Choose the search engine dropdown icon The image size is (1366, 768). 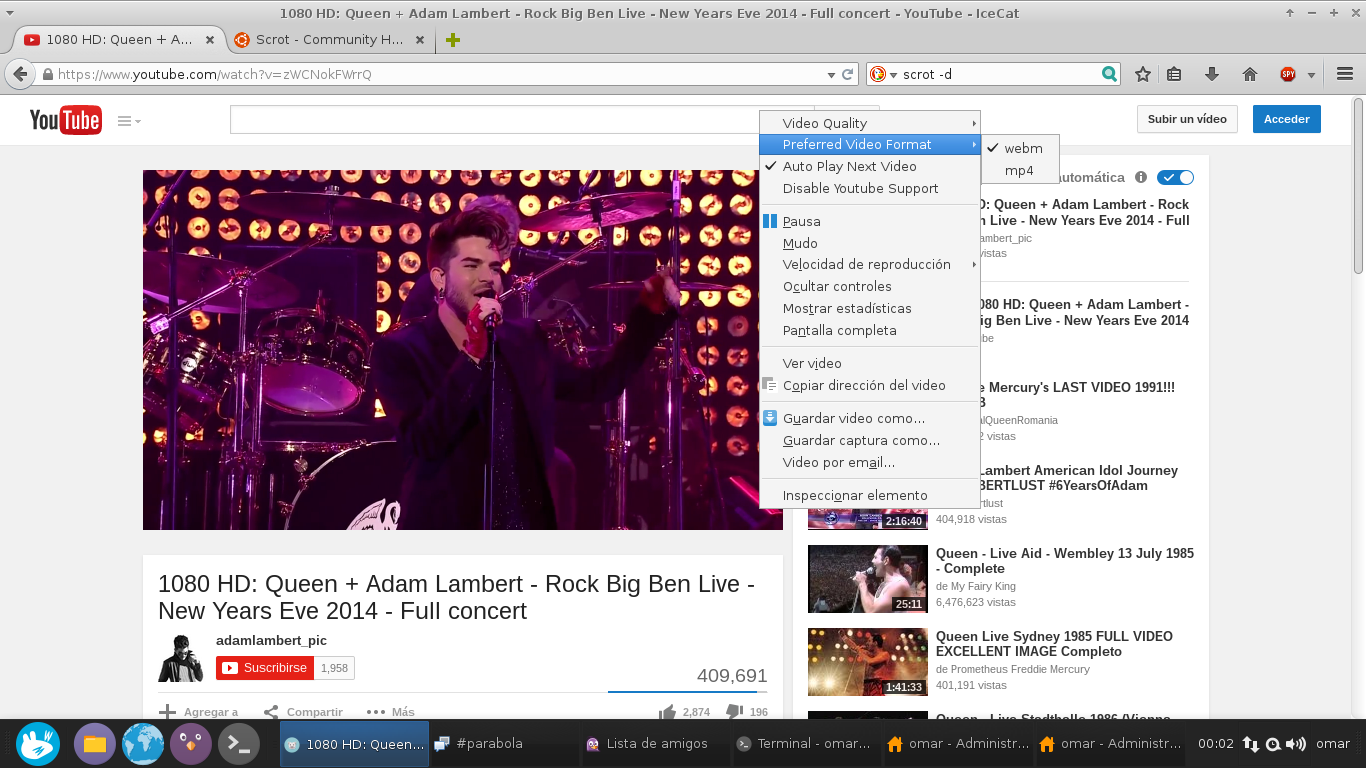click(x=881, y=74)
